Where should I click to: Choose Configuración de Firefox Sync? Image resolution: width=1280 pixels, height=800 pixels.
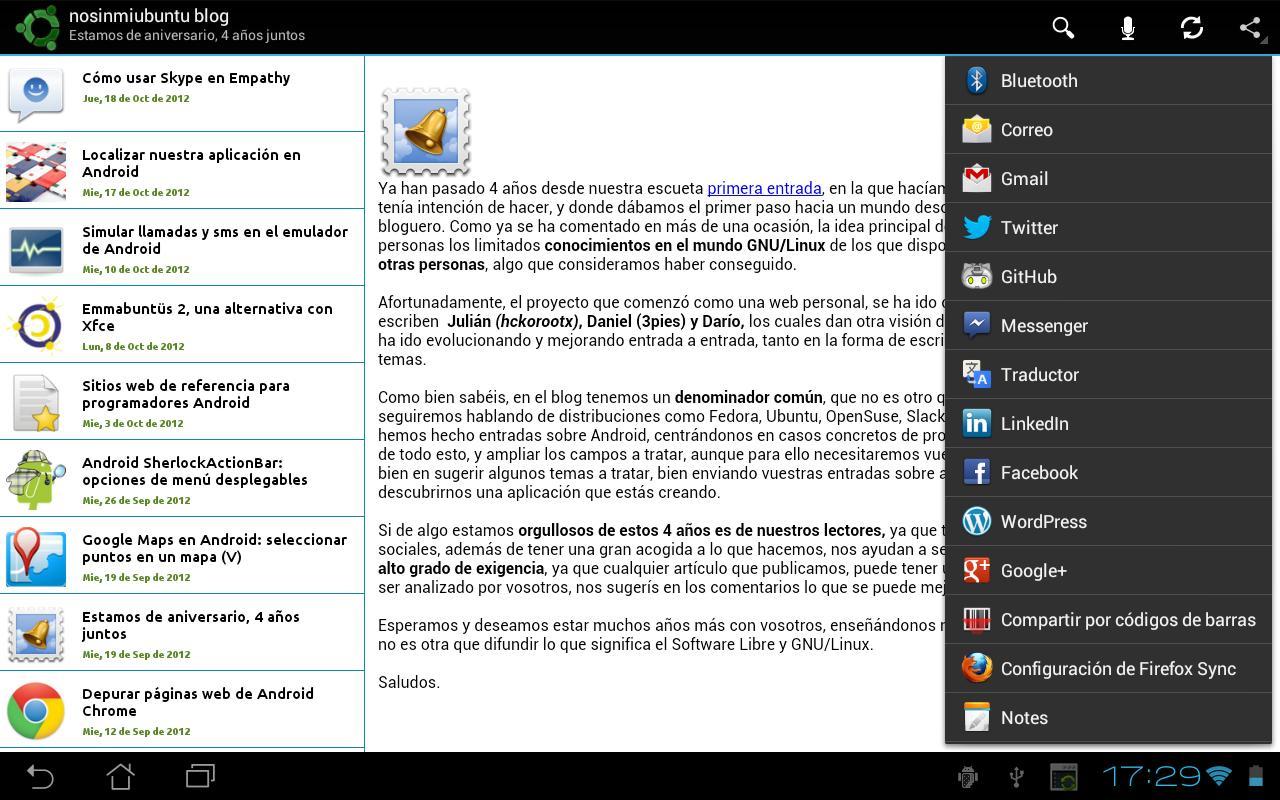[1118, 669]
